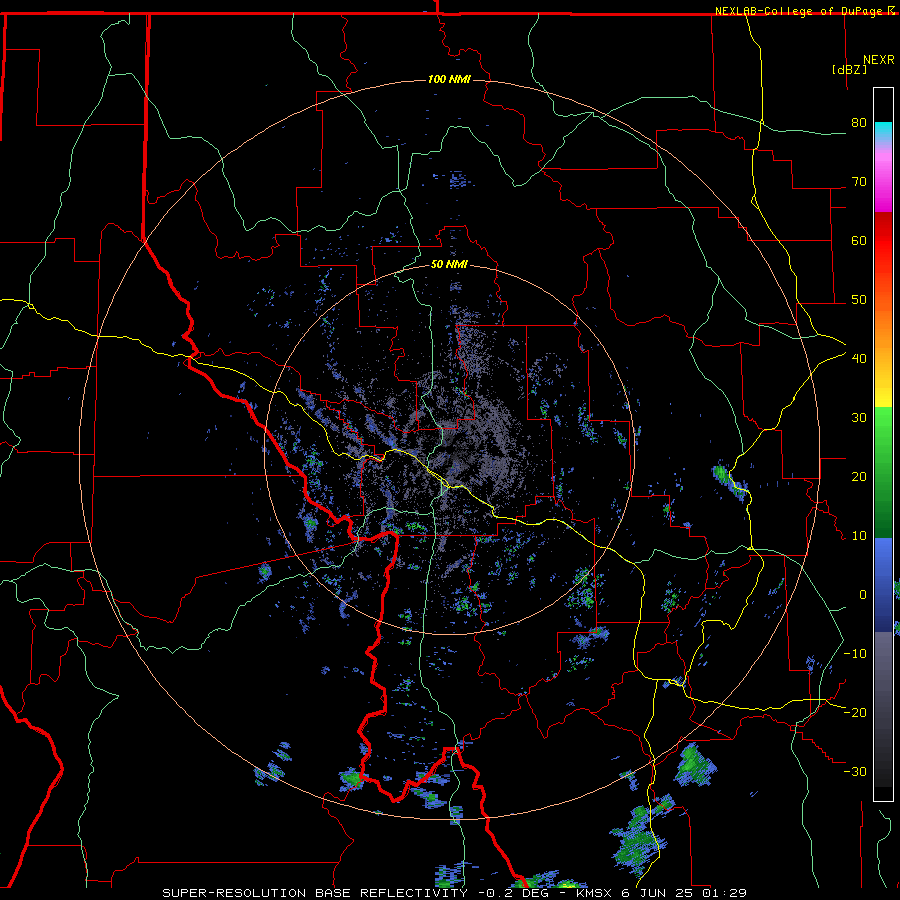Click the KMSX radar site identifier
900x900 pixels.
click(596, 893)
